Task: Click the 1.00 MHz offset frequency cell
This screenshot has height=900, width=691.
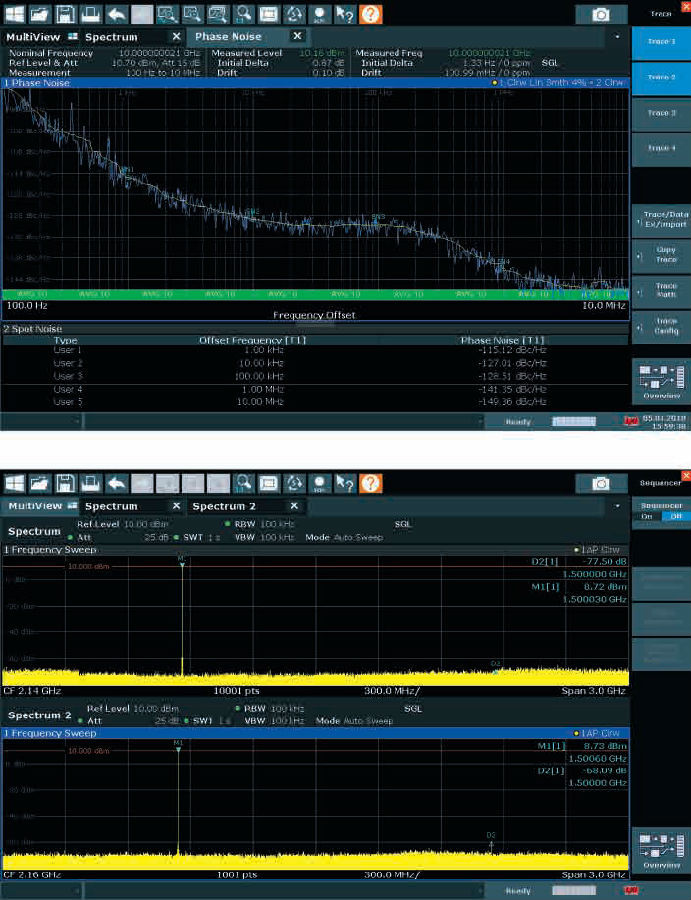Action: coord(260,389)
